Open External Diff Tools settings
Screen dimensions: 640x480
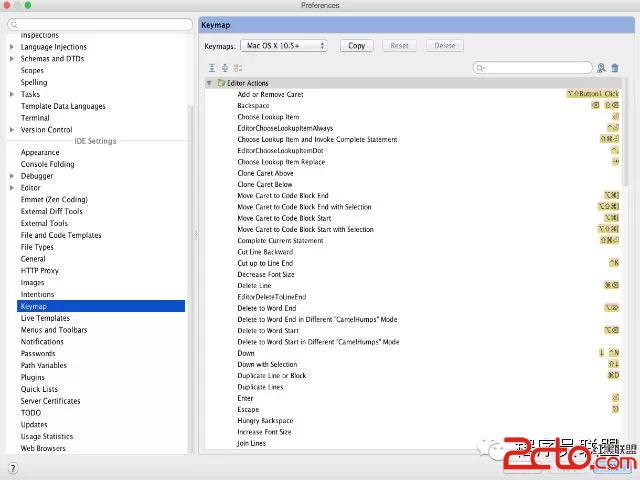click(x=51, y=211)
